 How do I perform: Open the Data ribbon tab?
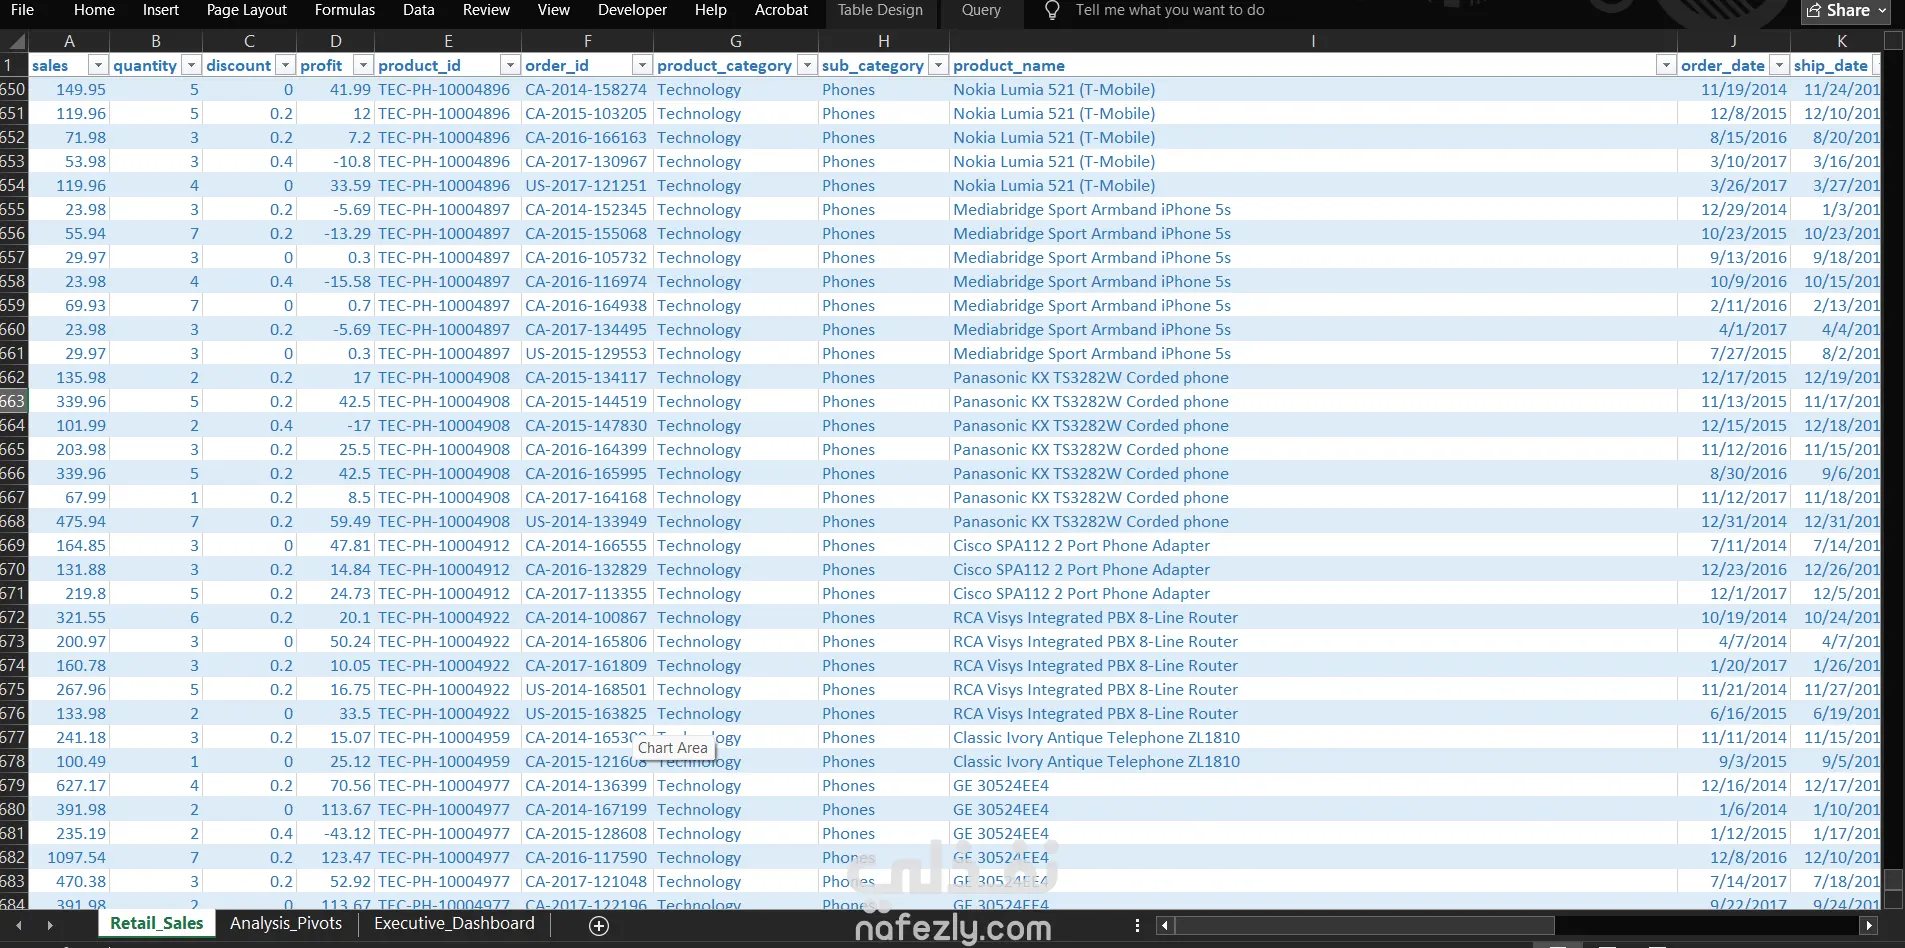[419, 10]
